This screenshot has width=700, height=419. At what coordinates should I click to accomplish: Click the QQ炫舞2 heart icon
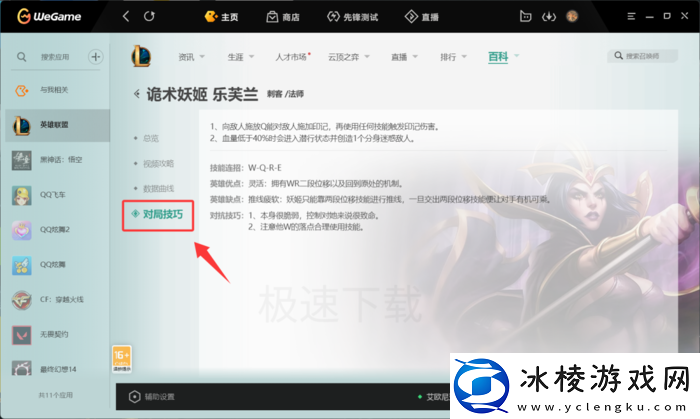(x=21, y=230)
